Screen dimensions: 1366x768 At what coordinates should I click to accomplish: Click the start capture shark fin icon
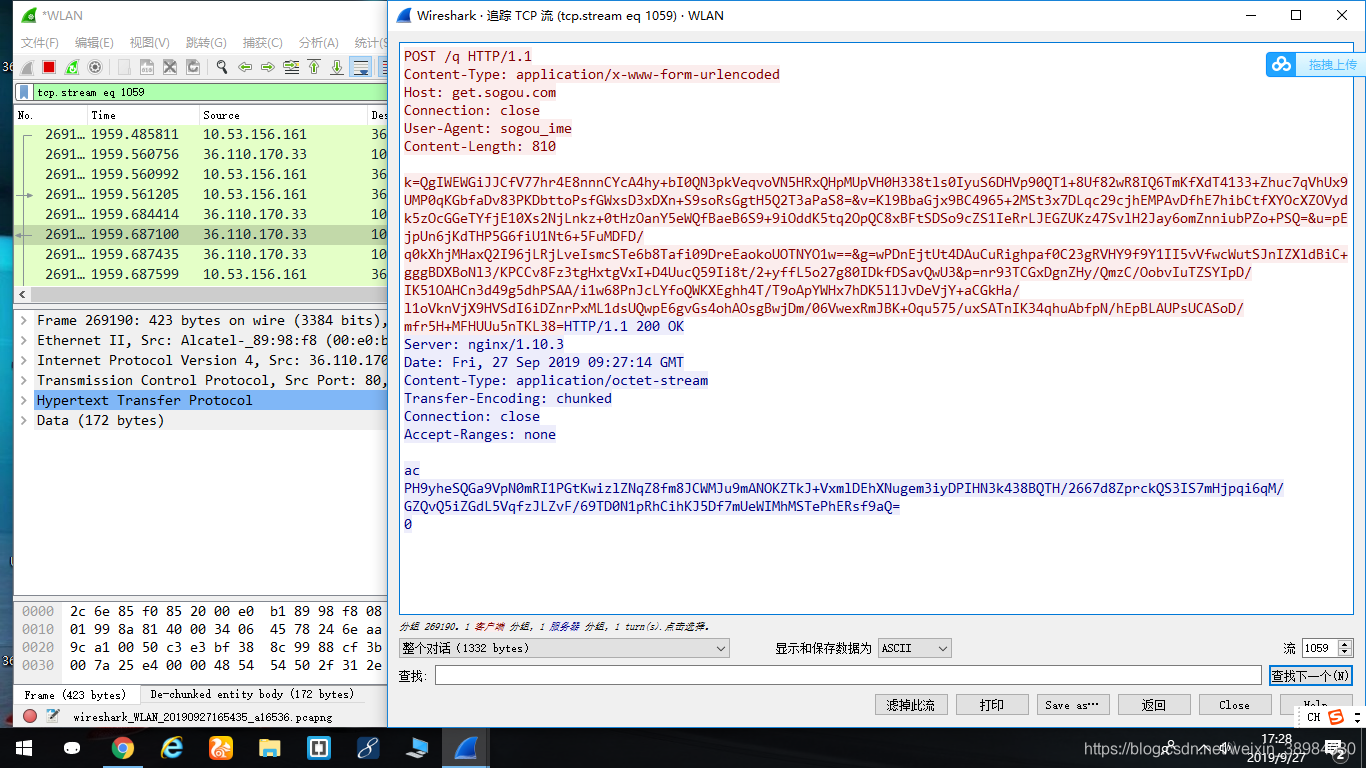click(26, 67)
